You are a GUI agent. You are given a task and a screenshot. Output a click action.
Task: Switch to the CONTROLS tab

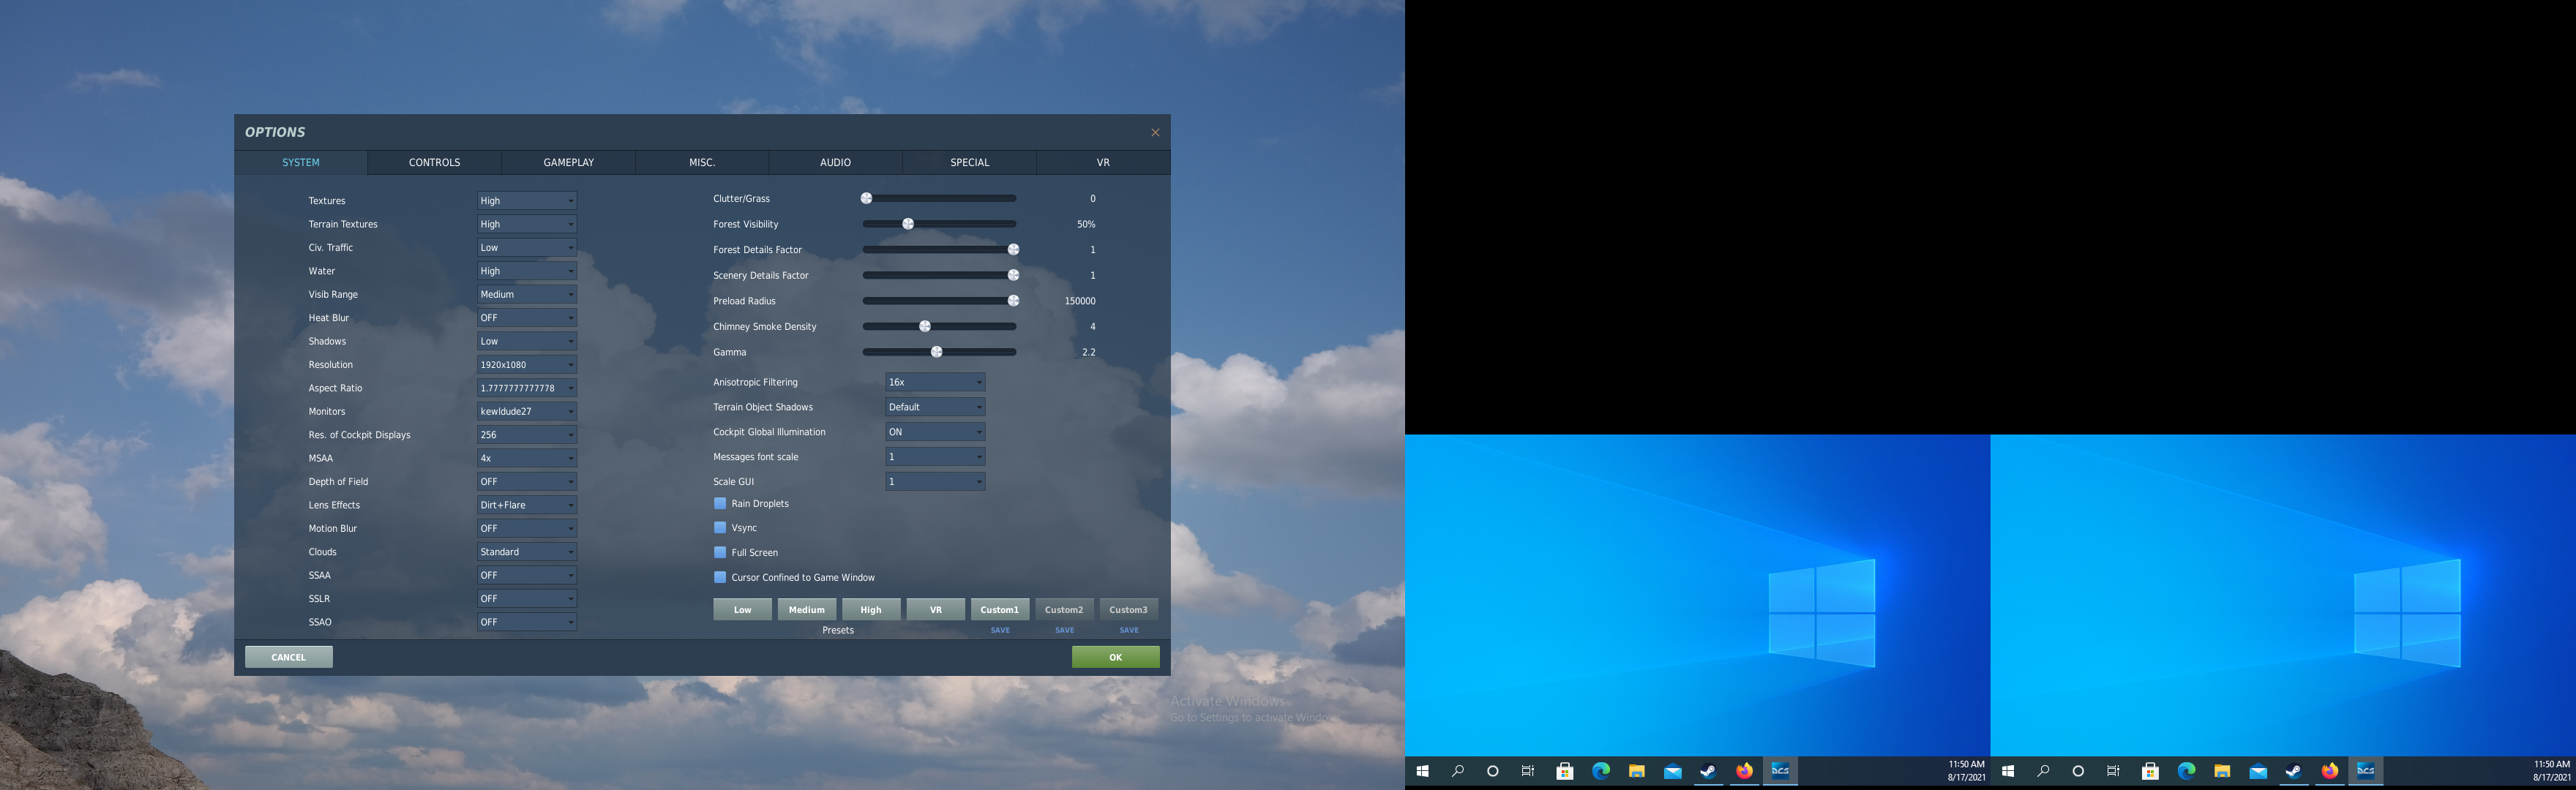434,162
